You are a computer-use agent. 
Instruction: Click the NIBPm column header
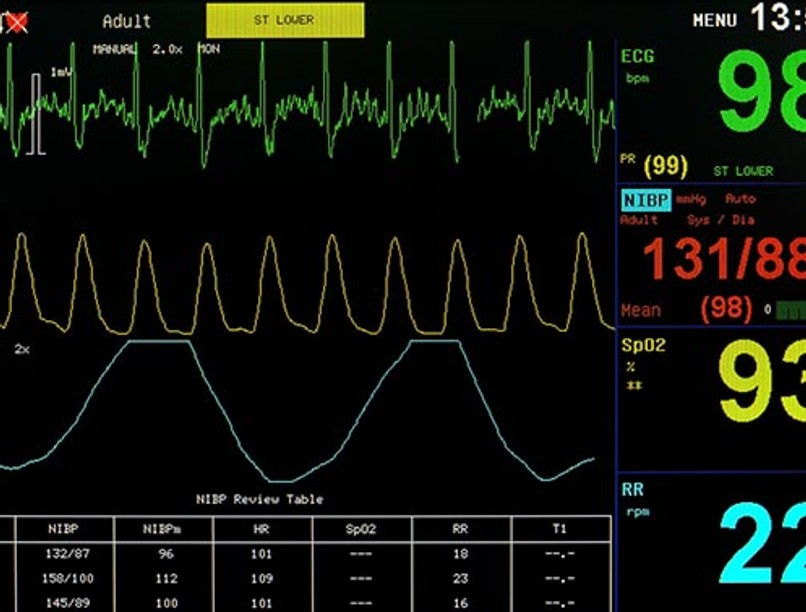click(x=164, y=527)
